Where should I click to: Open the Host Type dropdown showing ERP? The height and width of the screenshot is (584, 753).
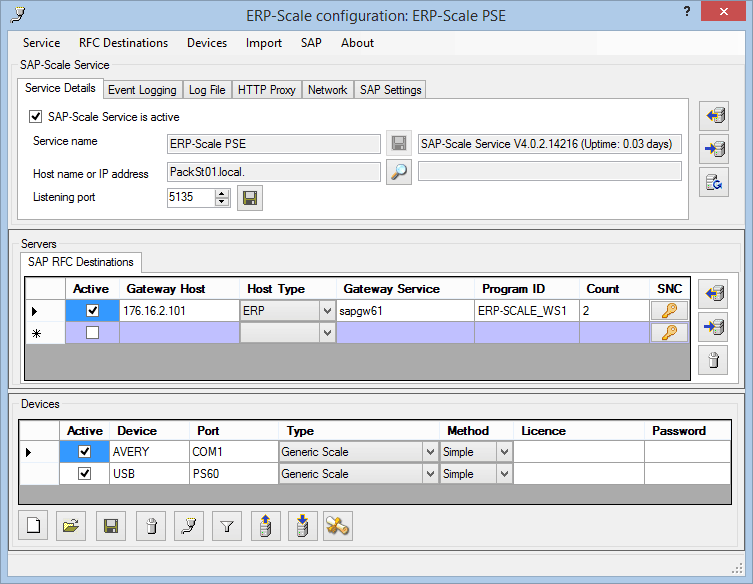pos(327,311)
